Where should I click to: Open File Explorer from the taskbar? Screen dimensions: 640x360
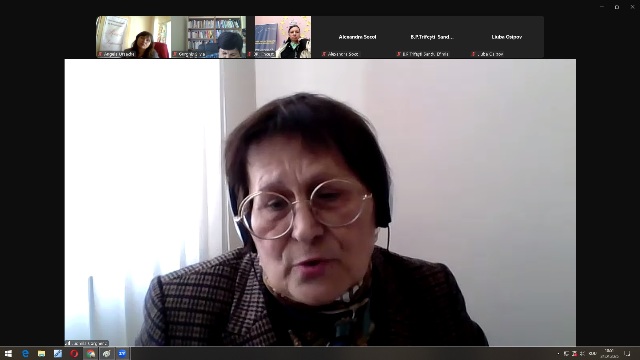click(42, 353)
